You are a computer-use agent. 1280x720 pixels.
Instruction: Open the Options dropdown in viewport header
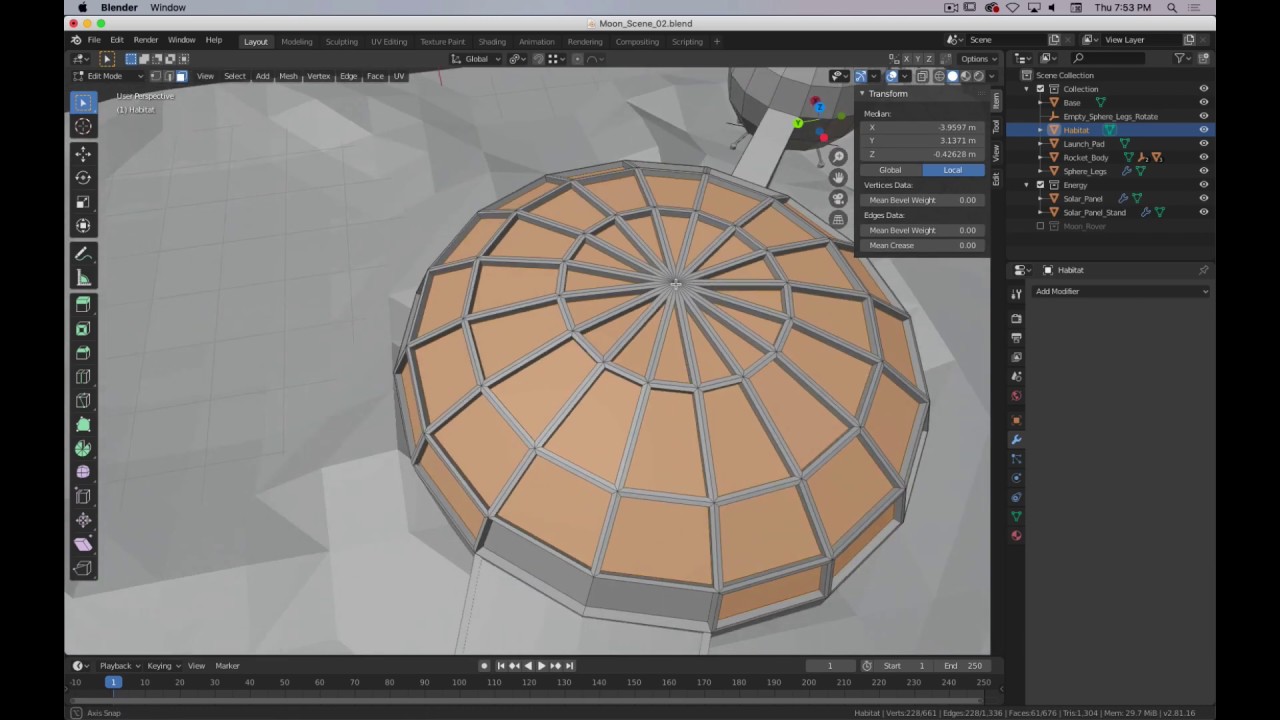tap(977, 59)
